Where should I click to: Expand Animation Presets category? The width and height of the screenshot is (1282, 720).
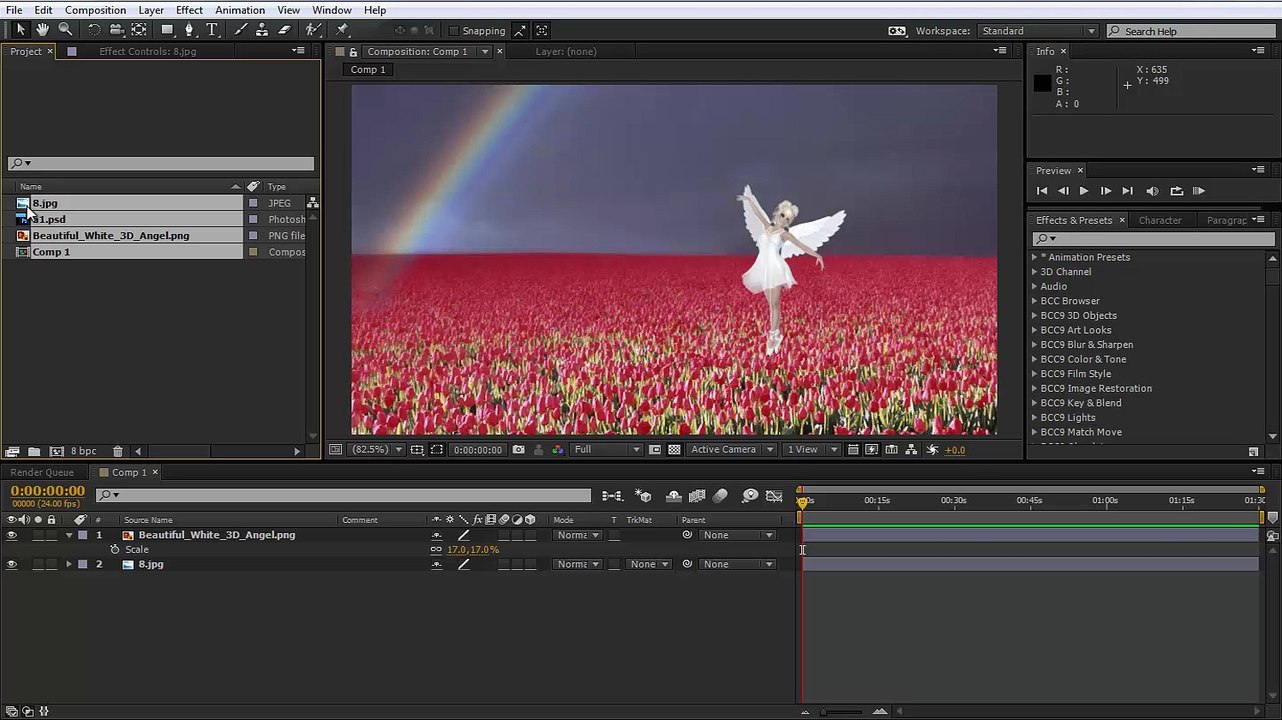1035,258
